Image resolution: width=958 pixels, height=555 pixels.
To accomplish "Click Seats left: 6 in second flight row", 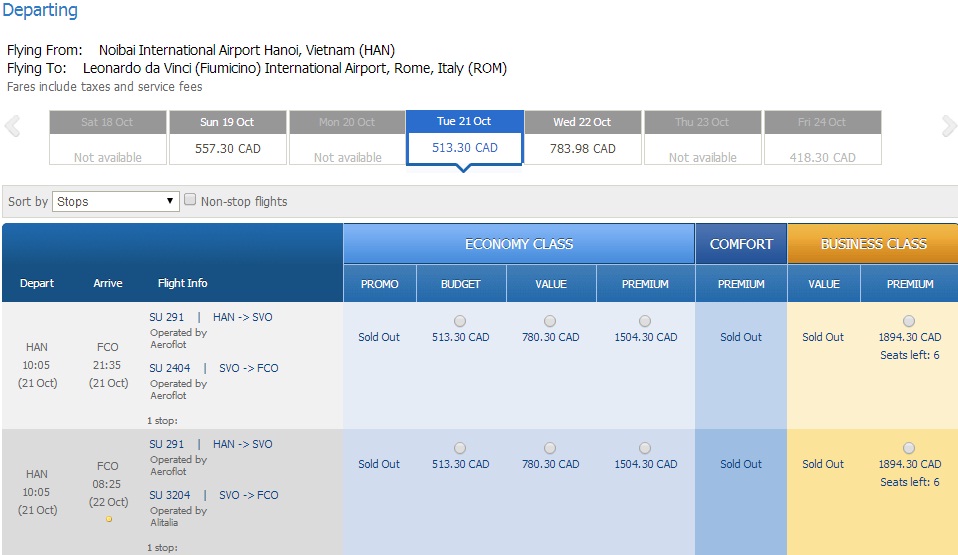I will (x=910, y=482).
